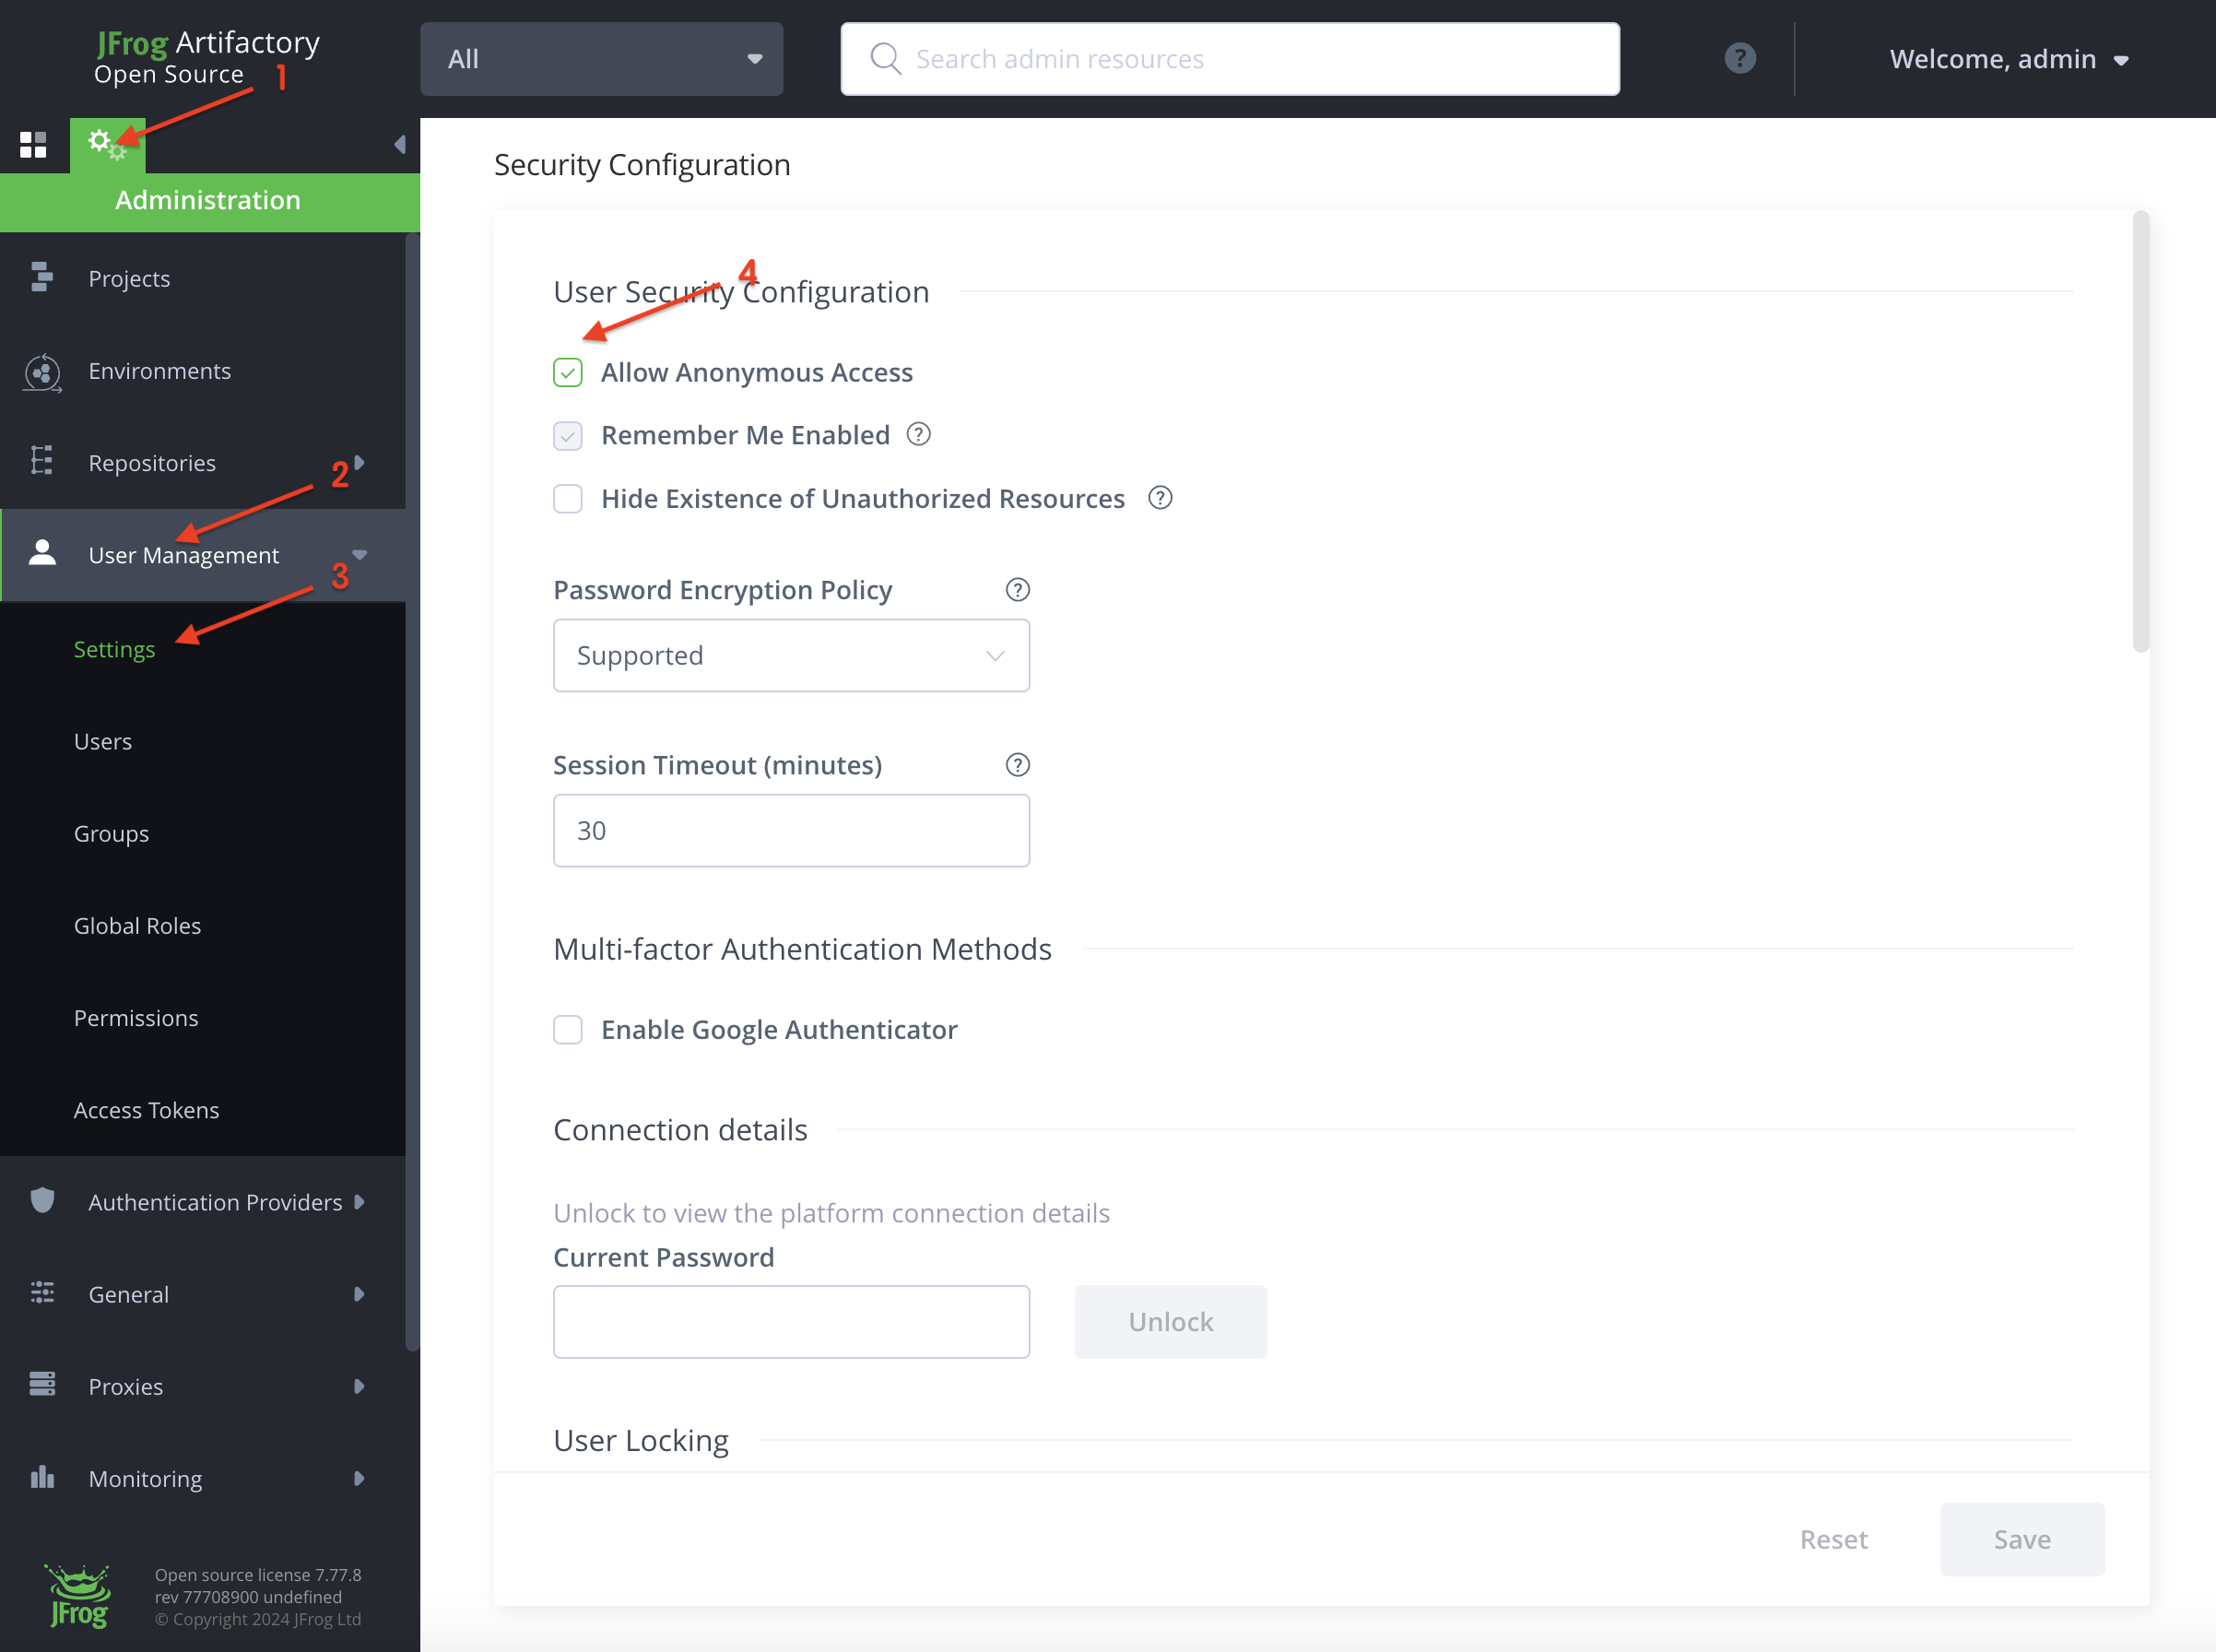Image resolution: width=2216 pixels, height=1652 pixels.
Task: Select Access Tokens submenu item
Action: coord(146,1109)
